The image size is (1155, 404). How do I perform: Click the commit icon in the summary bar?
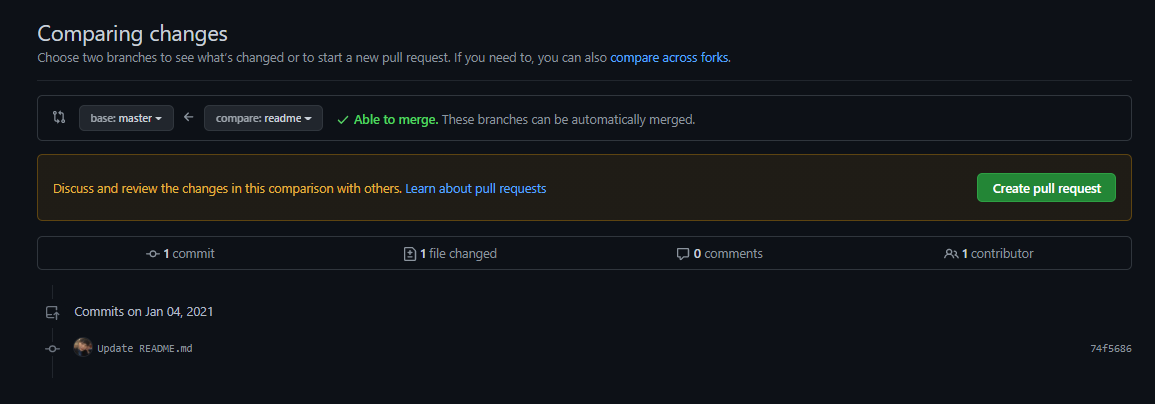click(153, 254)
